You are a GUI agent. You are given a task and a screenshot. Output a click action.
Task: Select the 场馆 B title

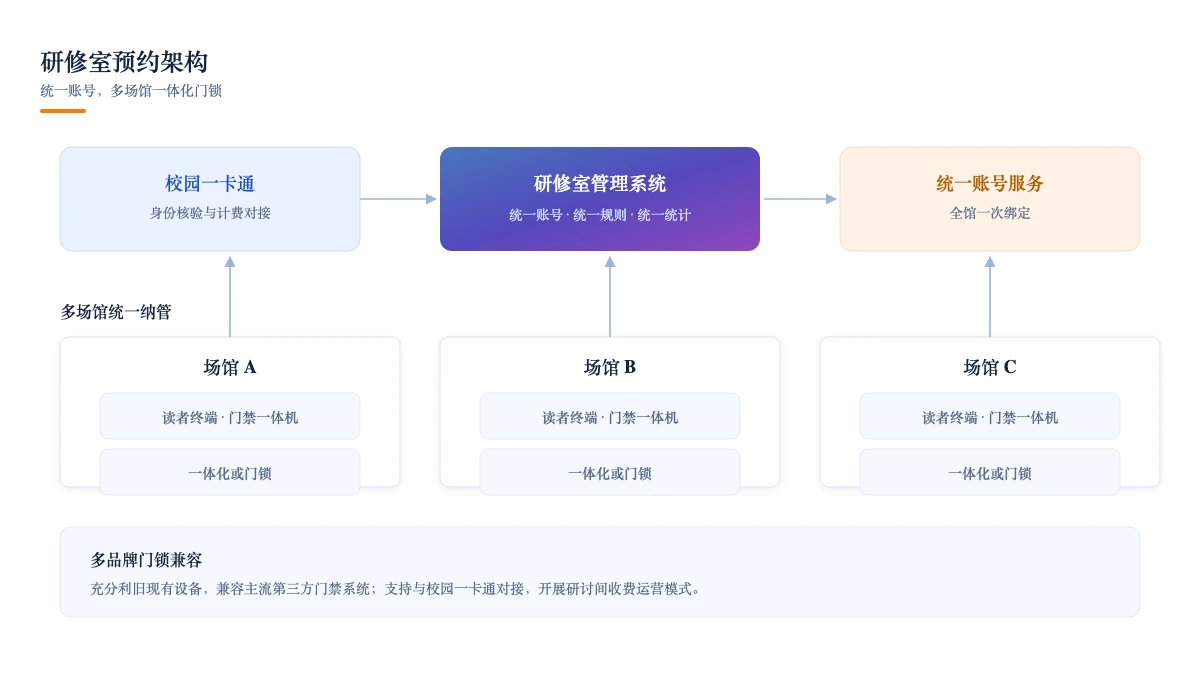[610, 367]
